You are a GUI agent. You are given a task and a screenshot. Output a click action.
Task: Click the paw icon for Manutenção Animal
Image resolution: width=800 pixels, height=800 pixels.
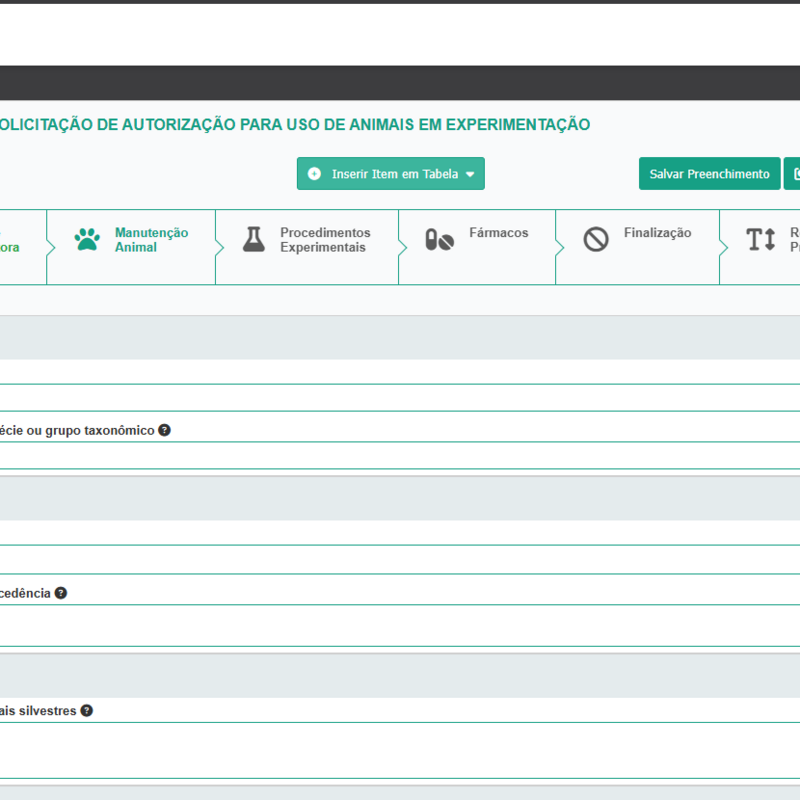coord(87,240)
